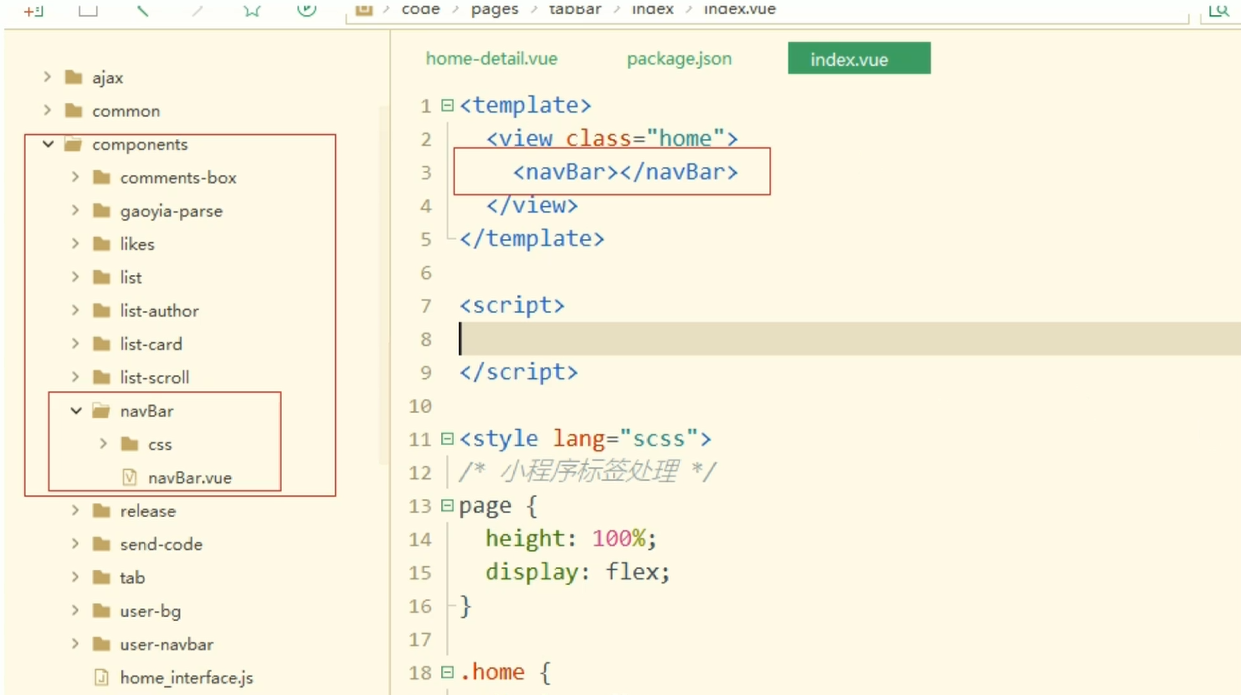Expand the comments-box folder chevron

pyautogui.click(x=75, y=177)
